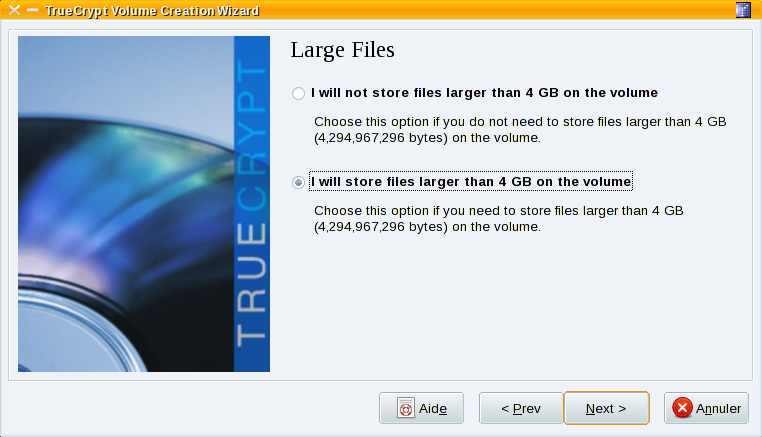Go back with the < Prev button
This screenshot has width=762, height=437.
[x=521, y=408]
